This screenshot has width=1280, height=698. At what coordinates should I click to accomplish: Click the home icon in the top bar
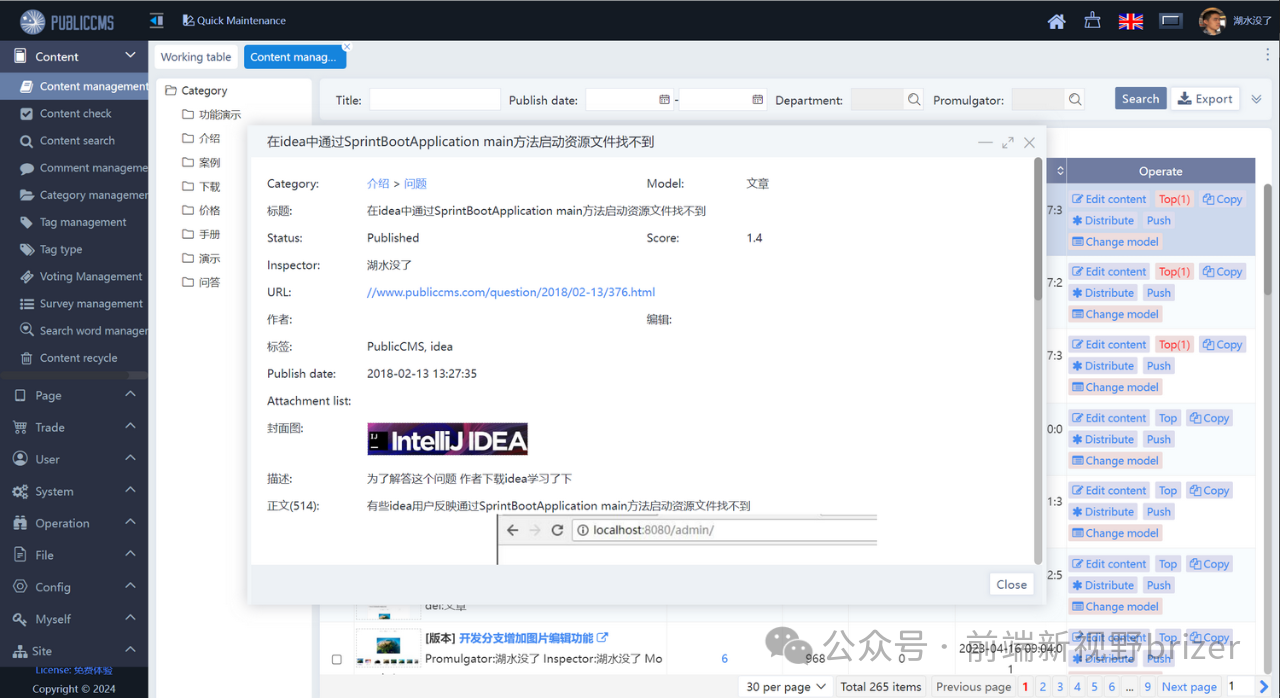tap(1056, 20)
